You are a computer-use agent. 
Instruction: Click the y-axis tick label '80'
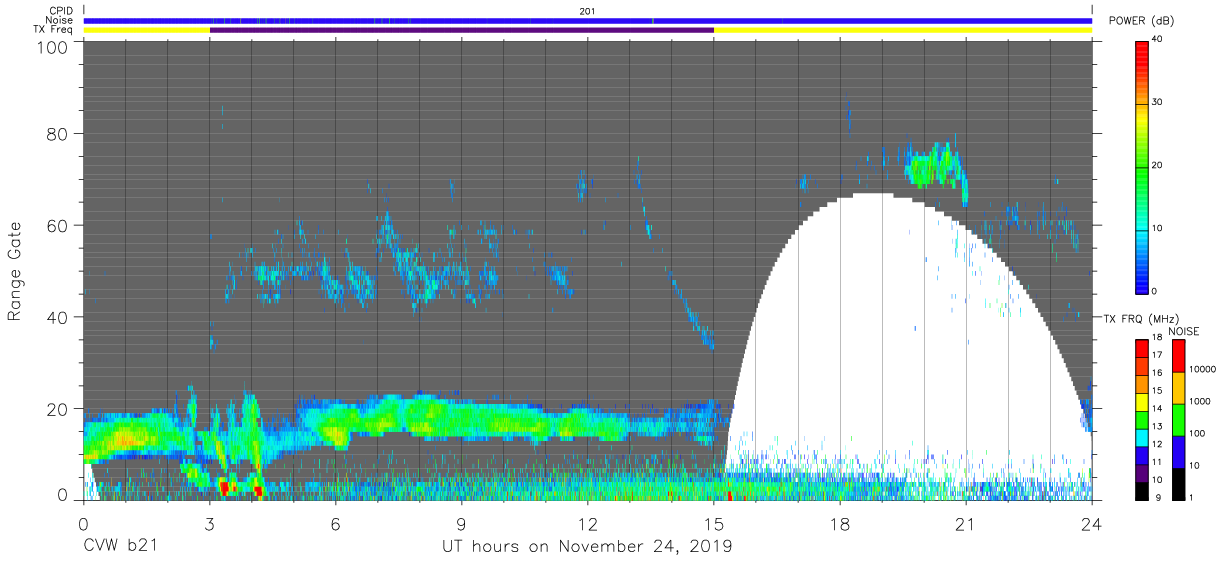click(x=58, y=134)
